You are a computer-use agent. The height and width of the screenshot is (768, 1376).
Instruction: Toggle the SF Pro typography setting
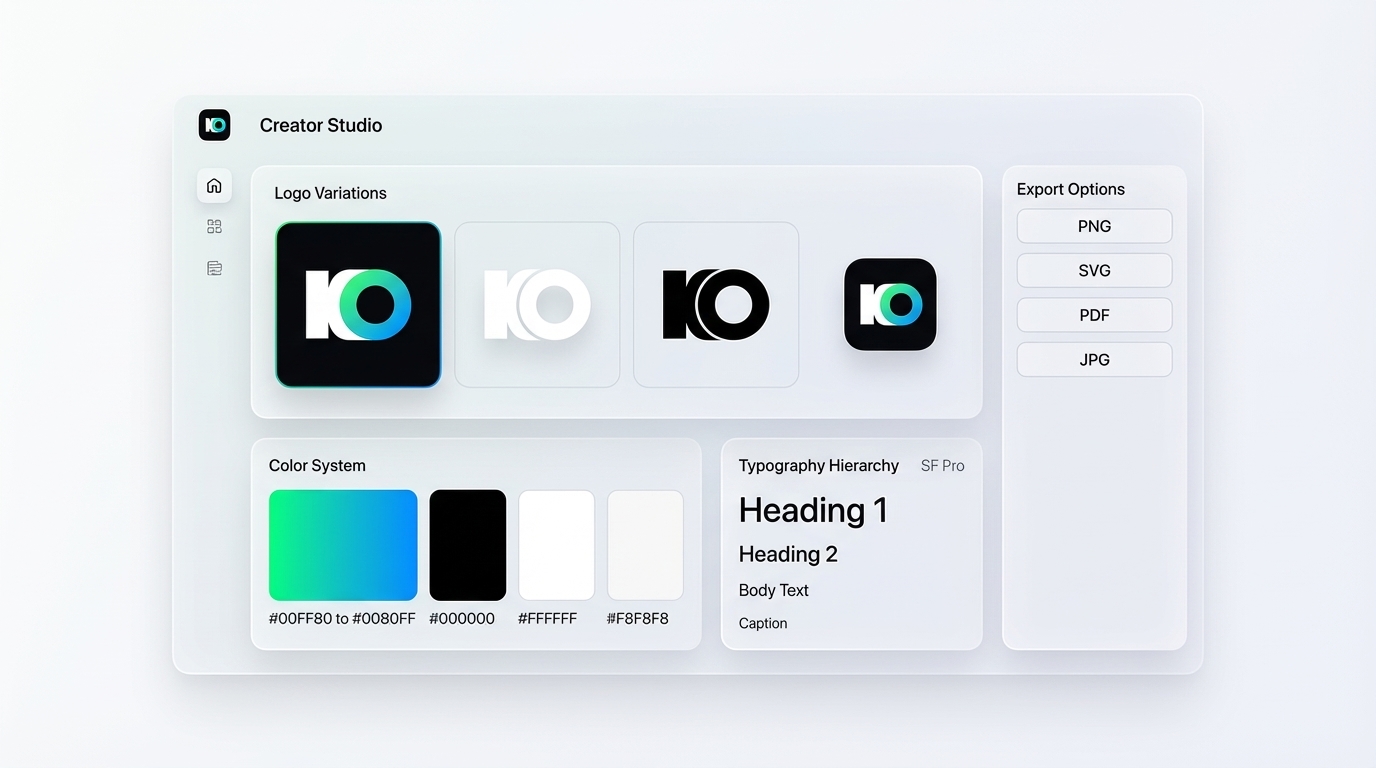942,465
